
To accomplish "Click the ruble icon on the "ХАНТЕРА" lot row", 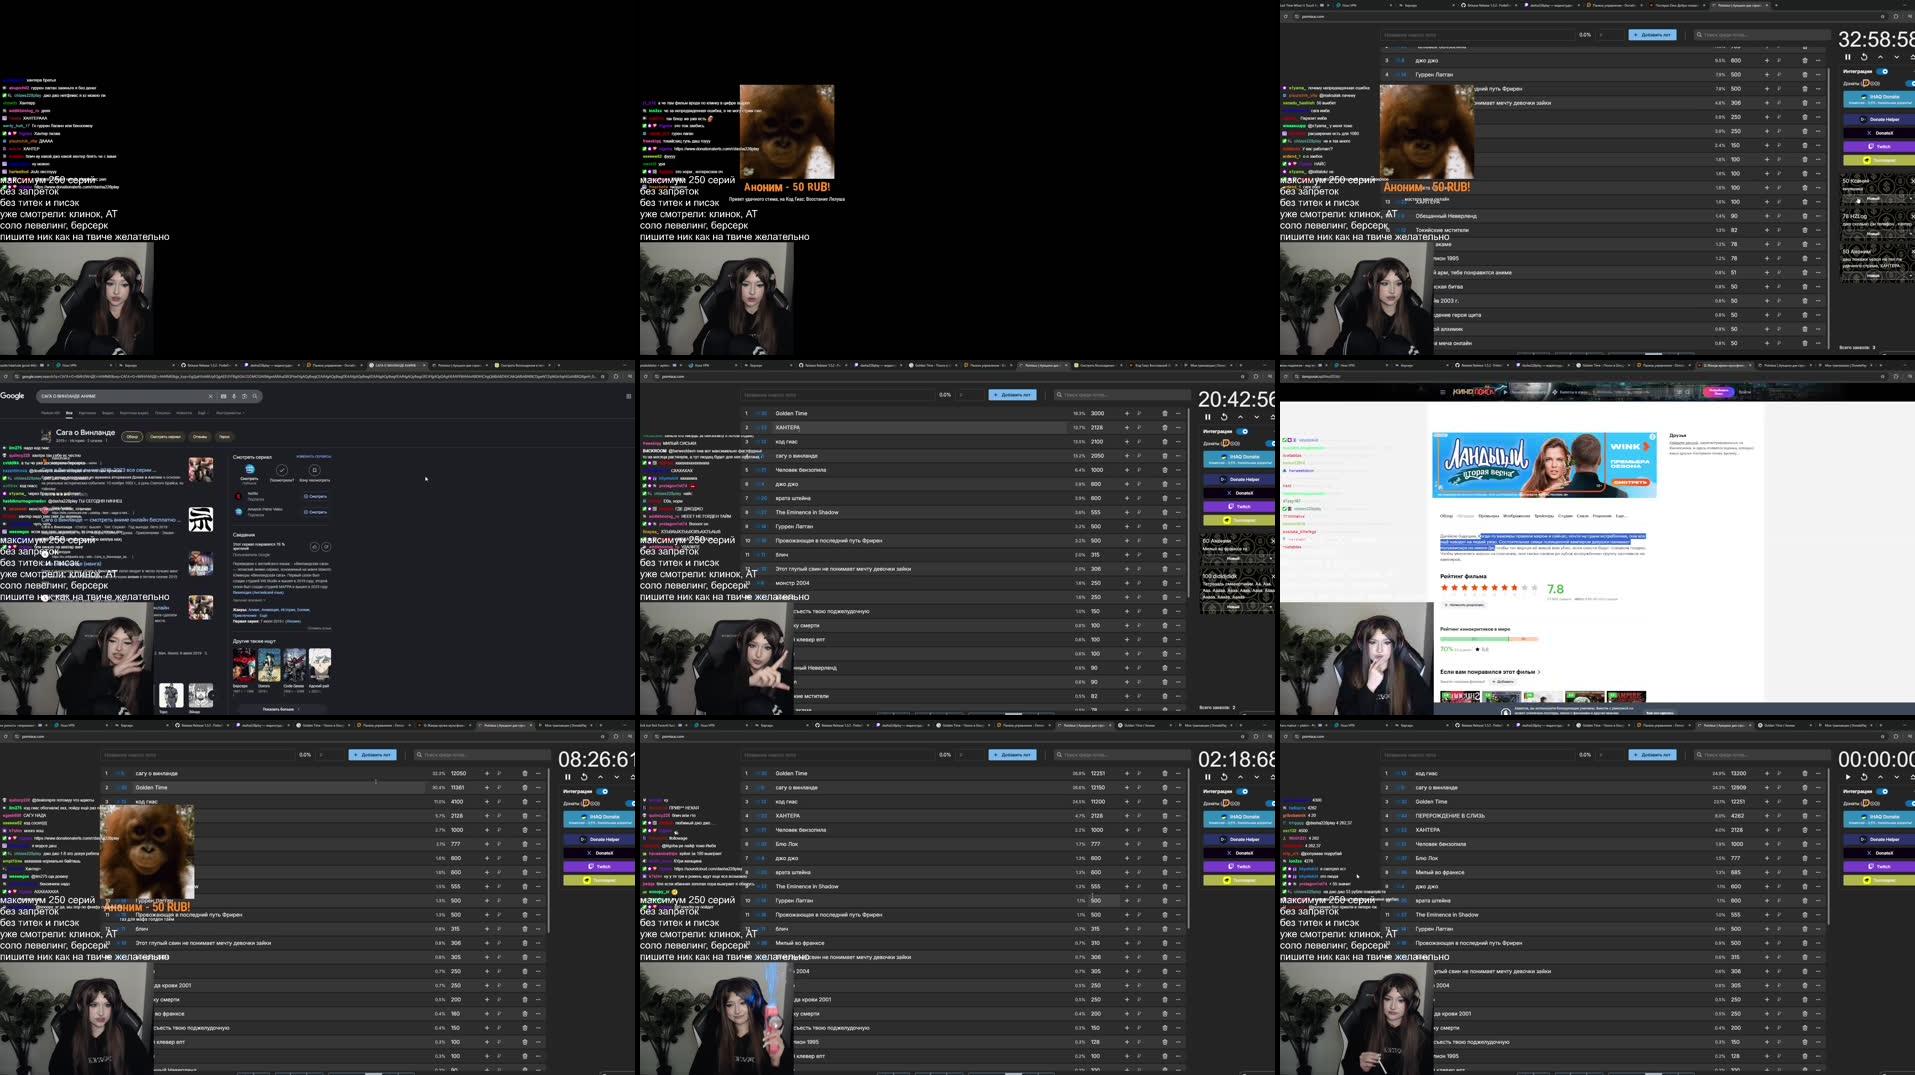I will point(1139,427).
